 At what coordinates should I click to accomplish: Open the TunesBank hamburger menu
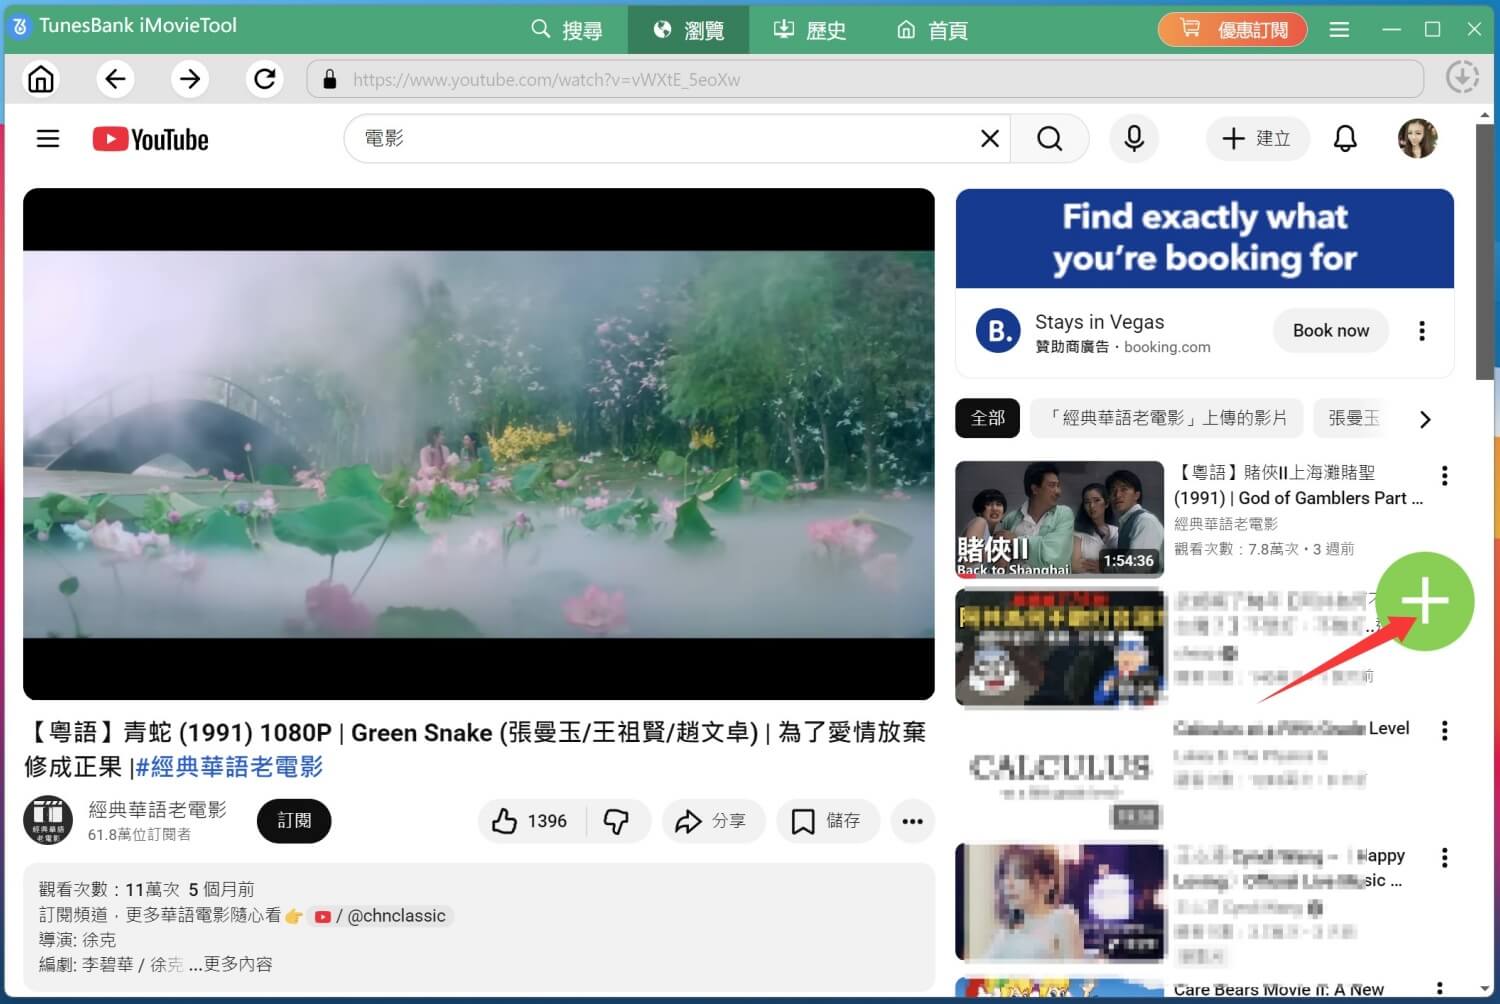coord(1339,29)
